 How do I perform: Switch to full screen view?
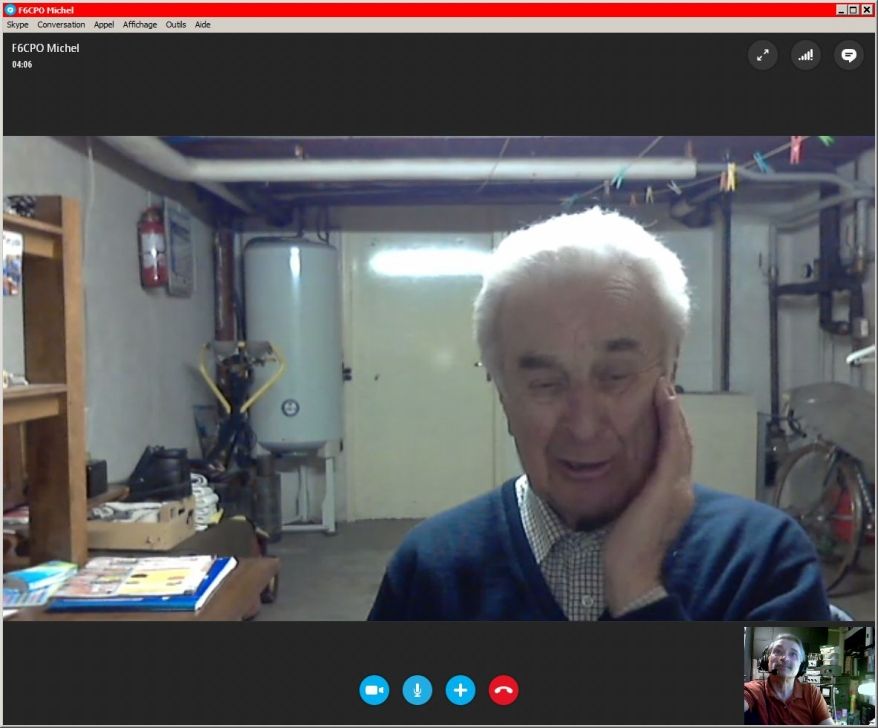763,55
